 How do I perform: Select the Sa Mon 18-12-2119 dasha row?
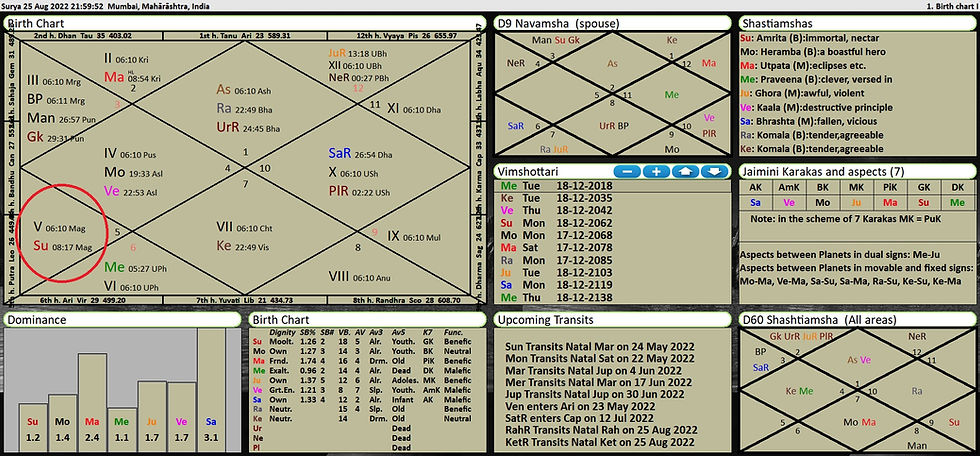pos(612,285)
